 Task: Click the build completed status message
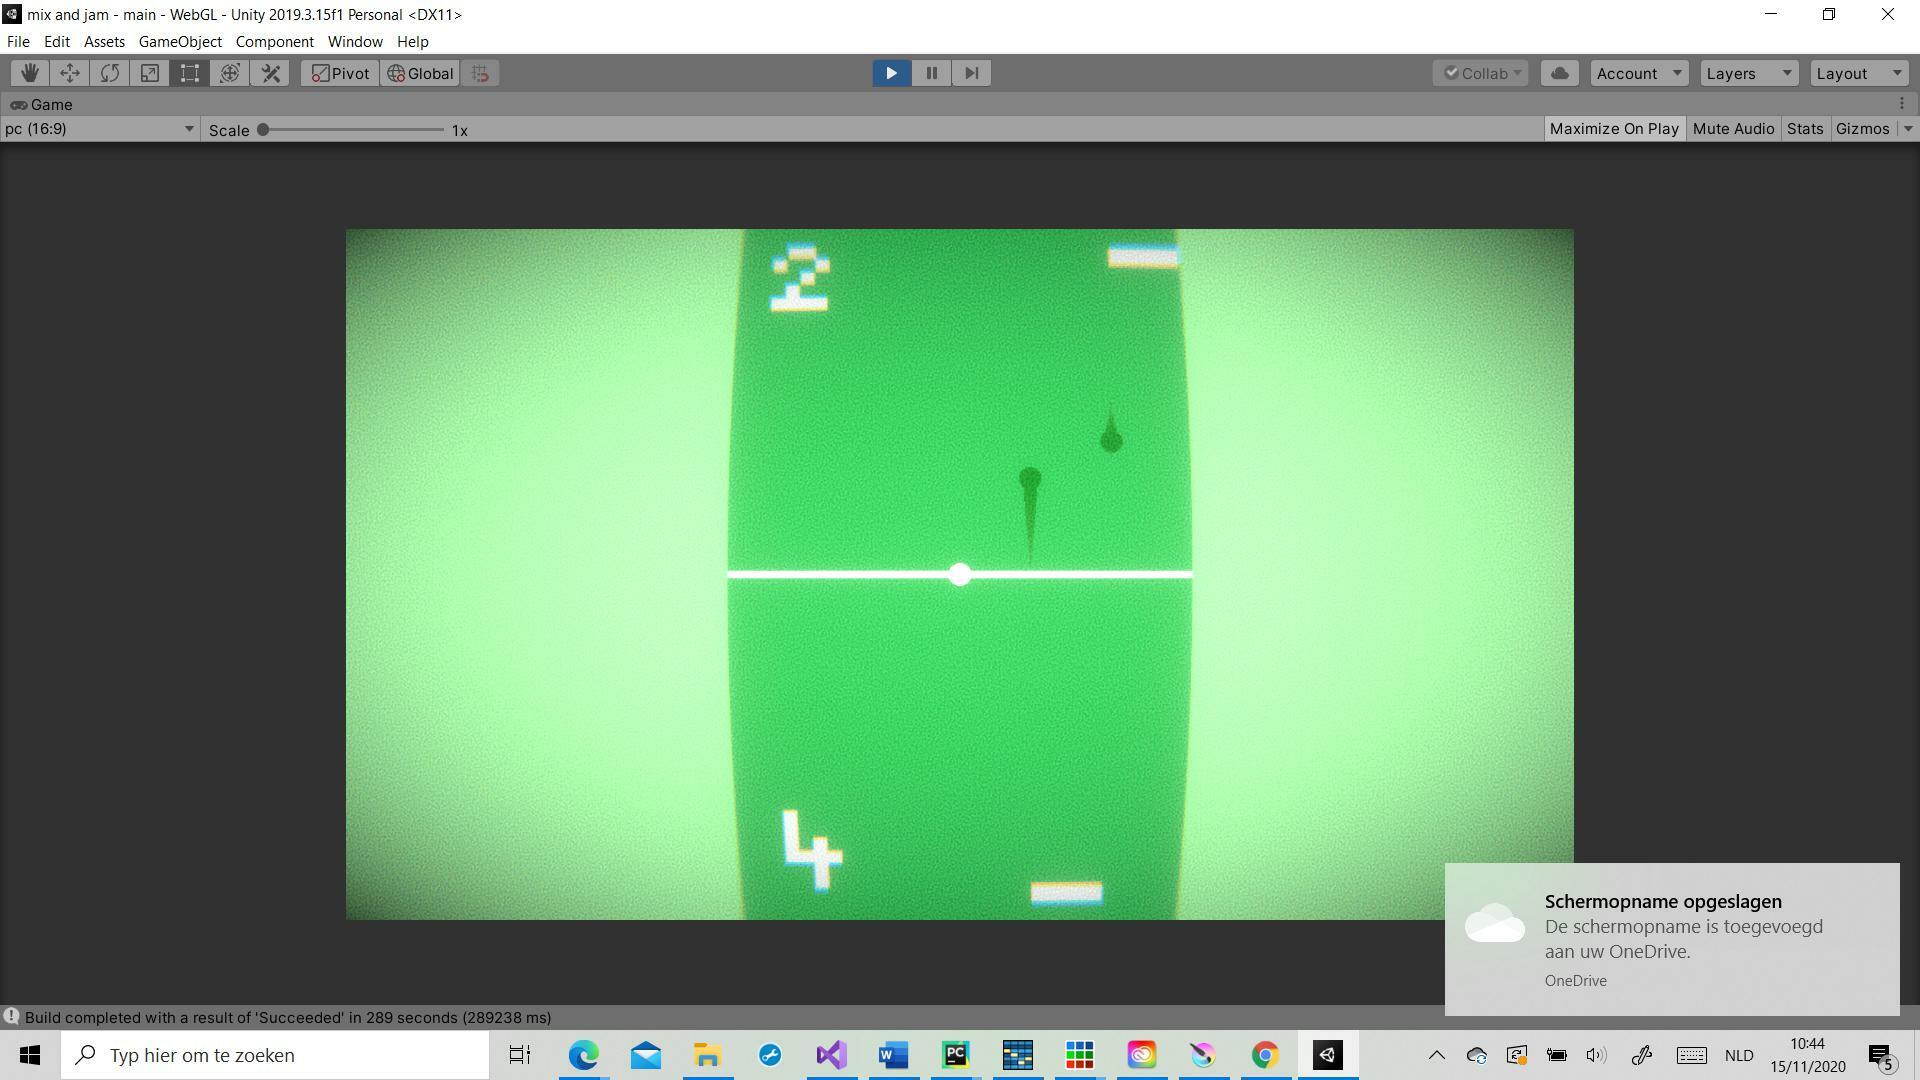point(288,1017)
